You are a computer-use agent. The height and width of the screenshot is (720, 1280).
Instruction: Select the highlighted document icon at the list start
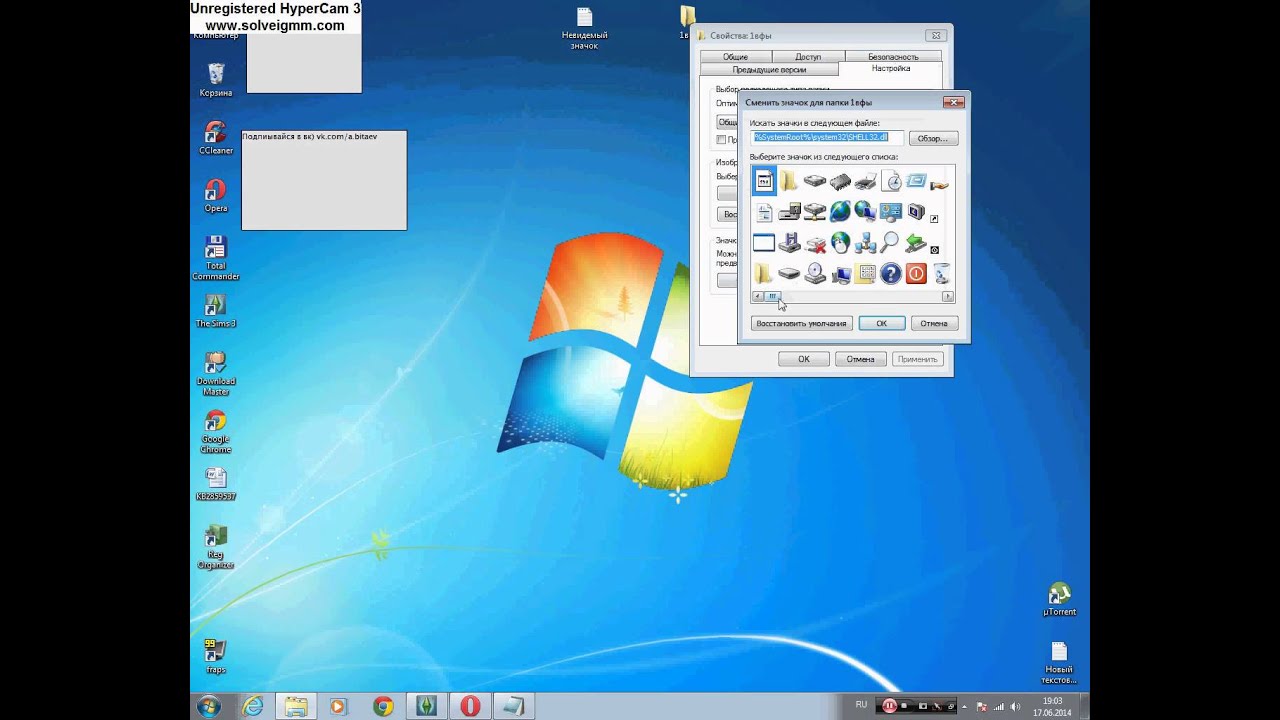[x=764, y=181]
